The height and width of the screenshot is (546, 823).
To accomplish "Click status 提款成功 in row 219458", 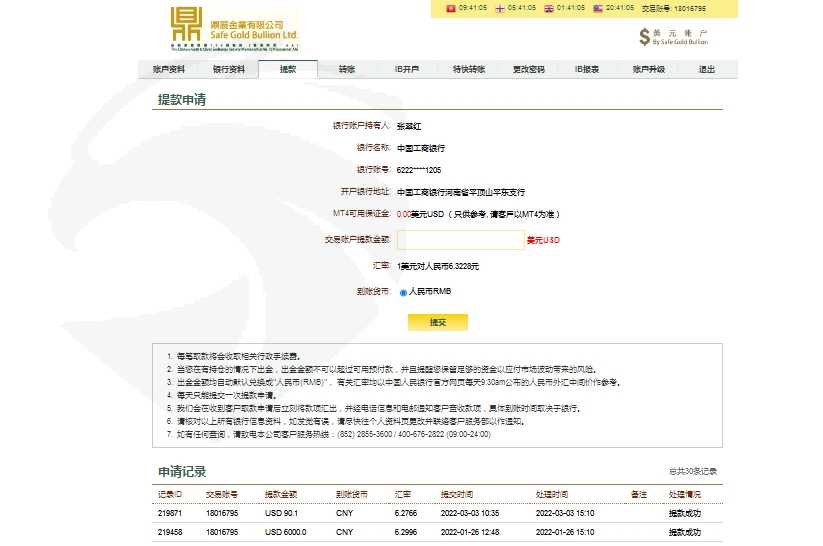I will (x=684, y=532).
